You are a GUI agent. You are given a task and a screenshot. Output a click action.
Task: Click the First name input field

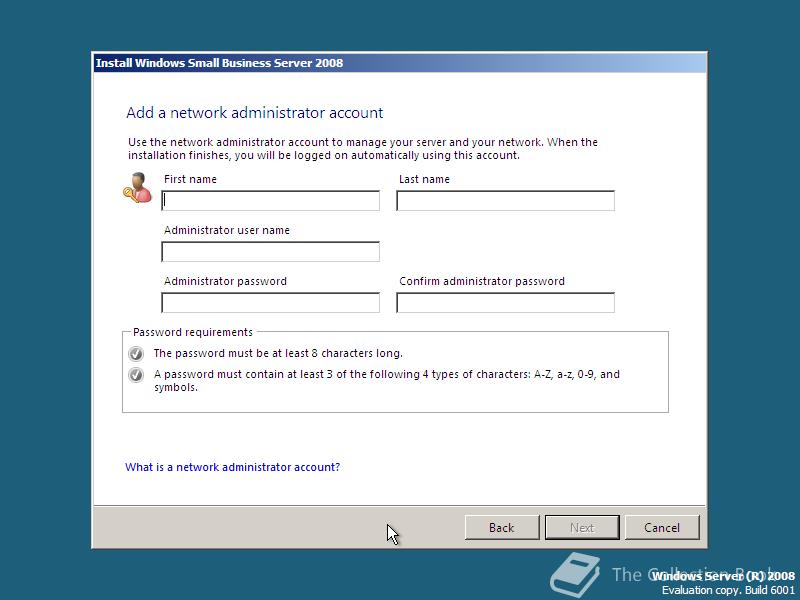tap(270, 201)
